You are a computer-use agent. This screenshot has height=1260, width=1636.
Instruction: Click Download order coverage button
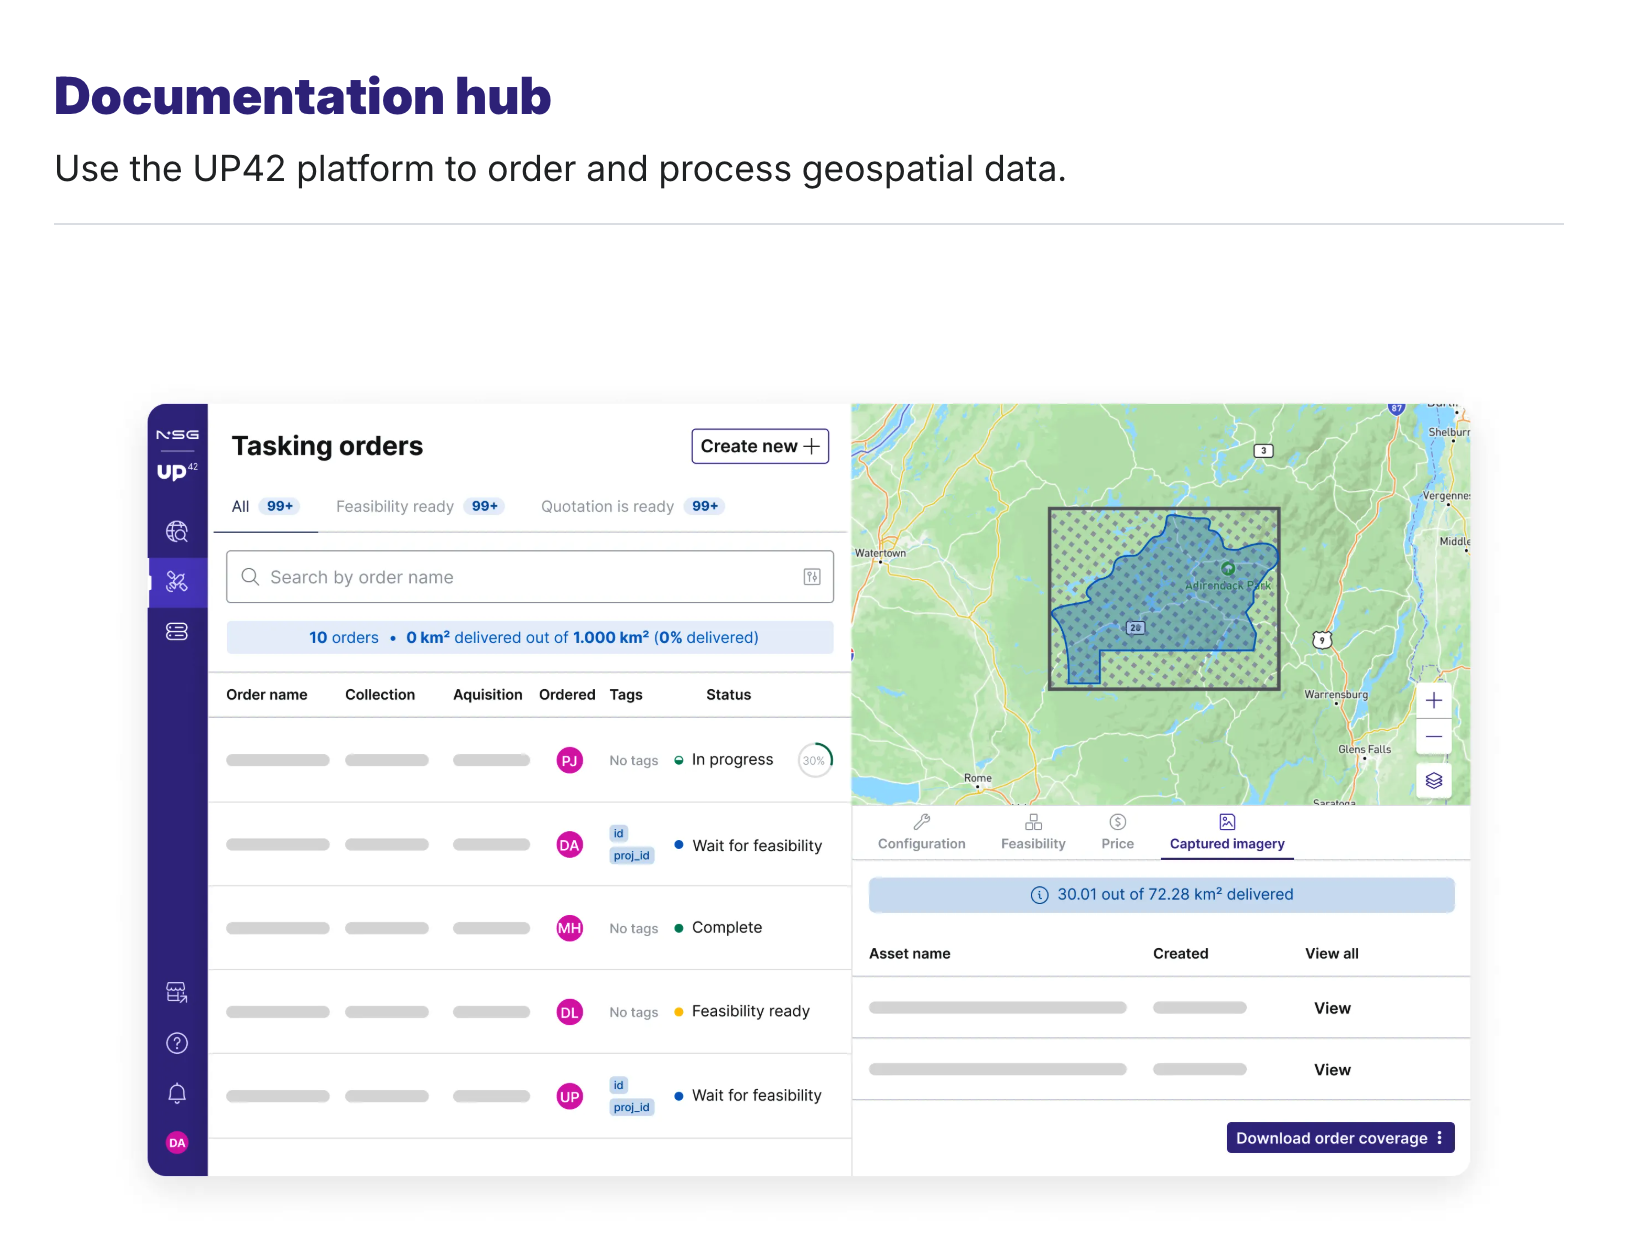(x=1340, y=1138)
